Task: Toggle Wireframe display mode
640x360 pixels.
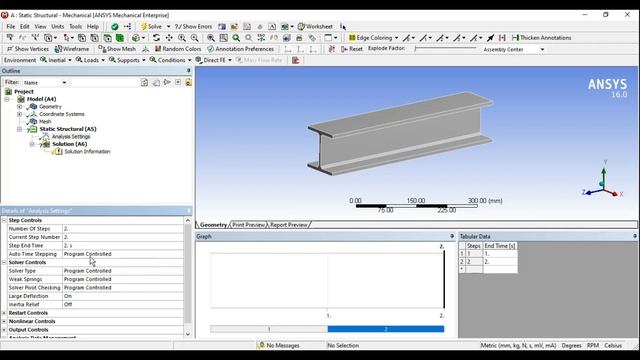Action: [x=72, y=49]
